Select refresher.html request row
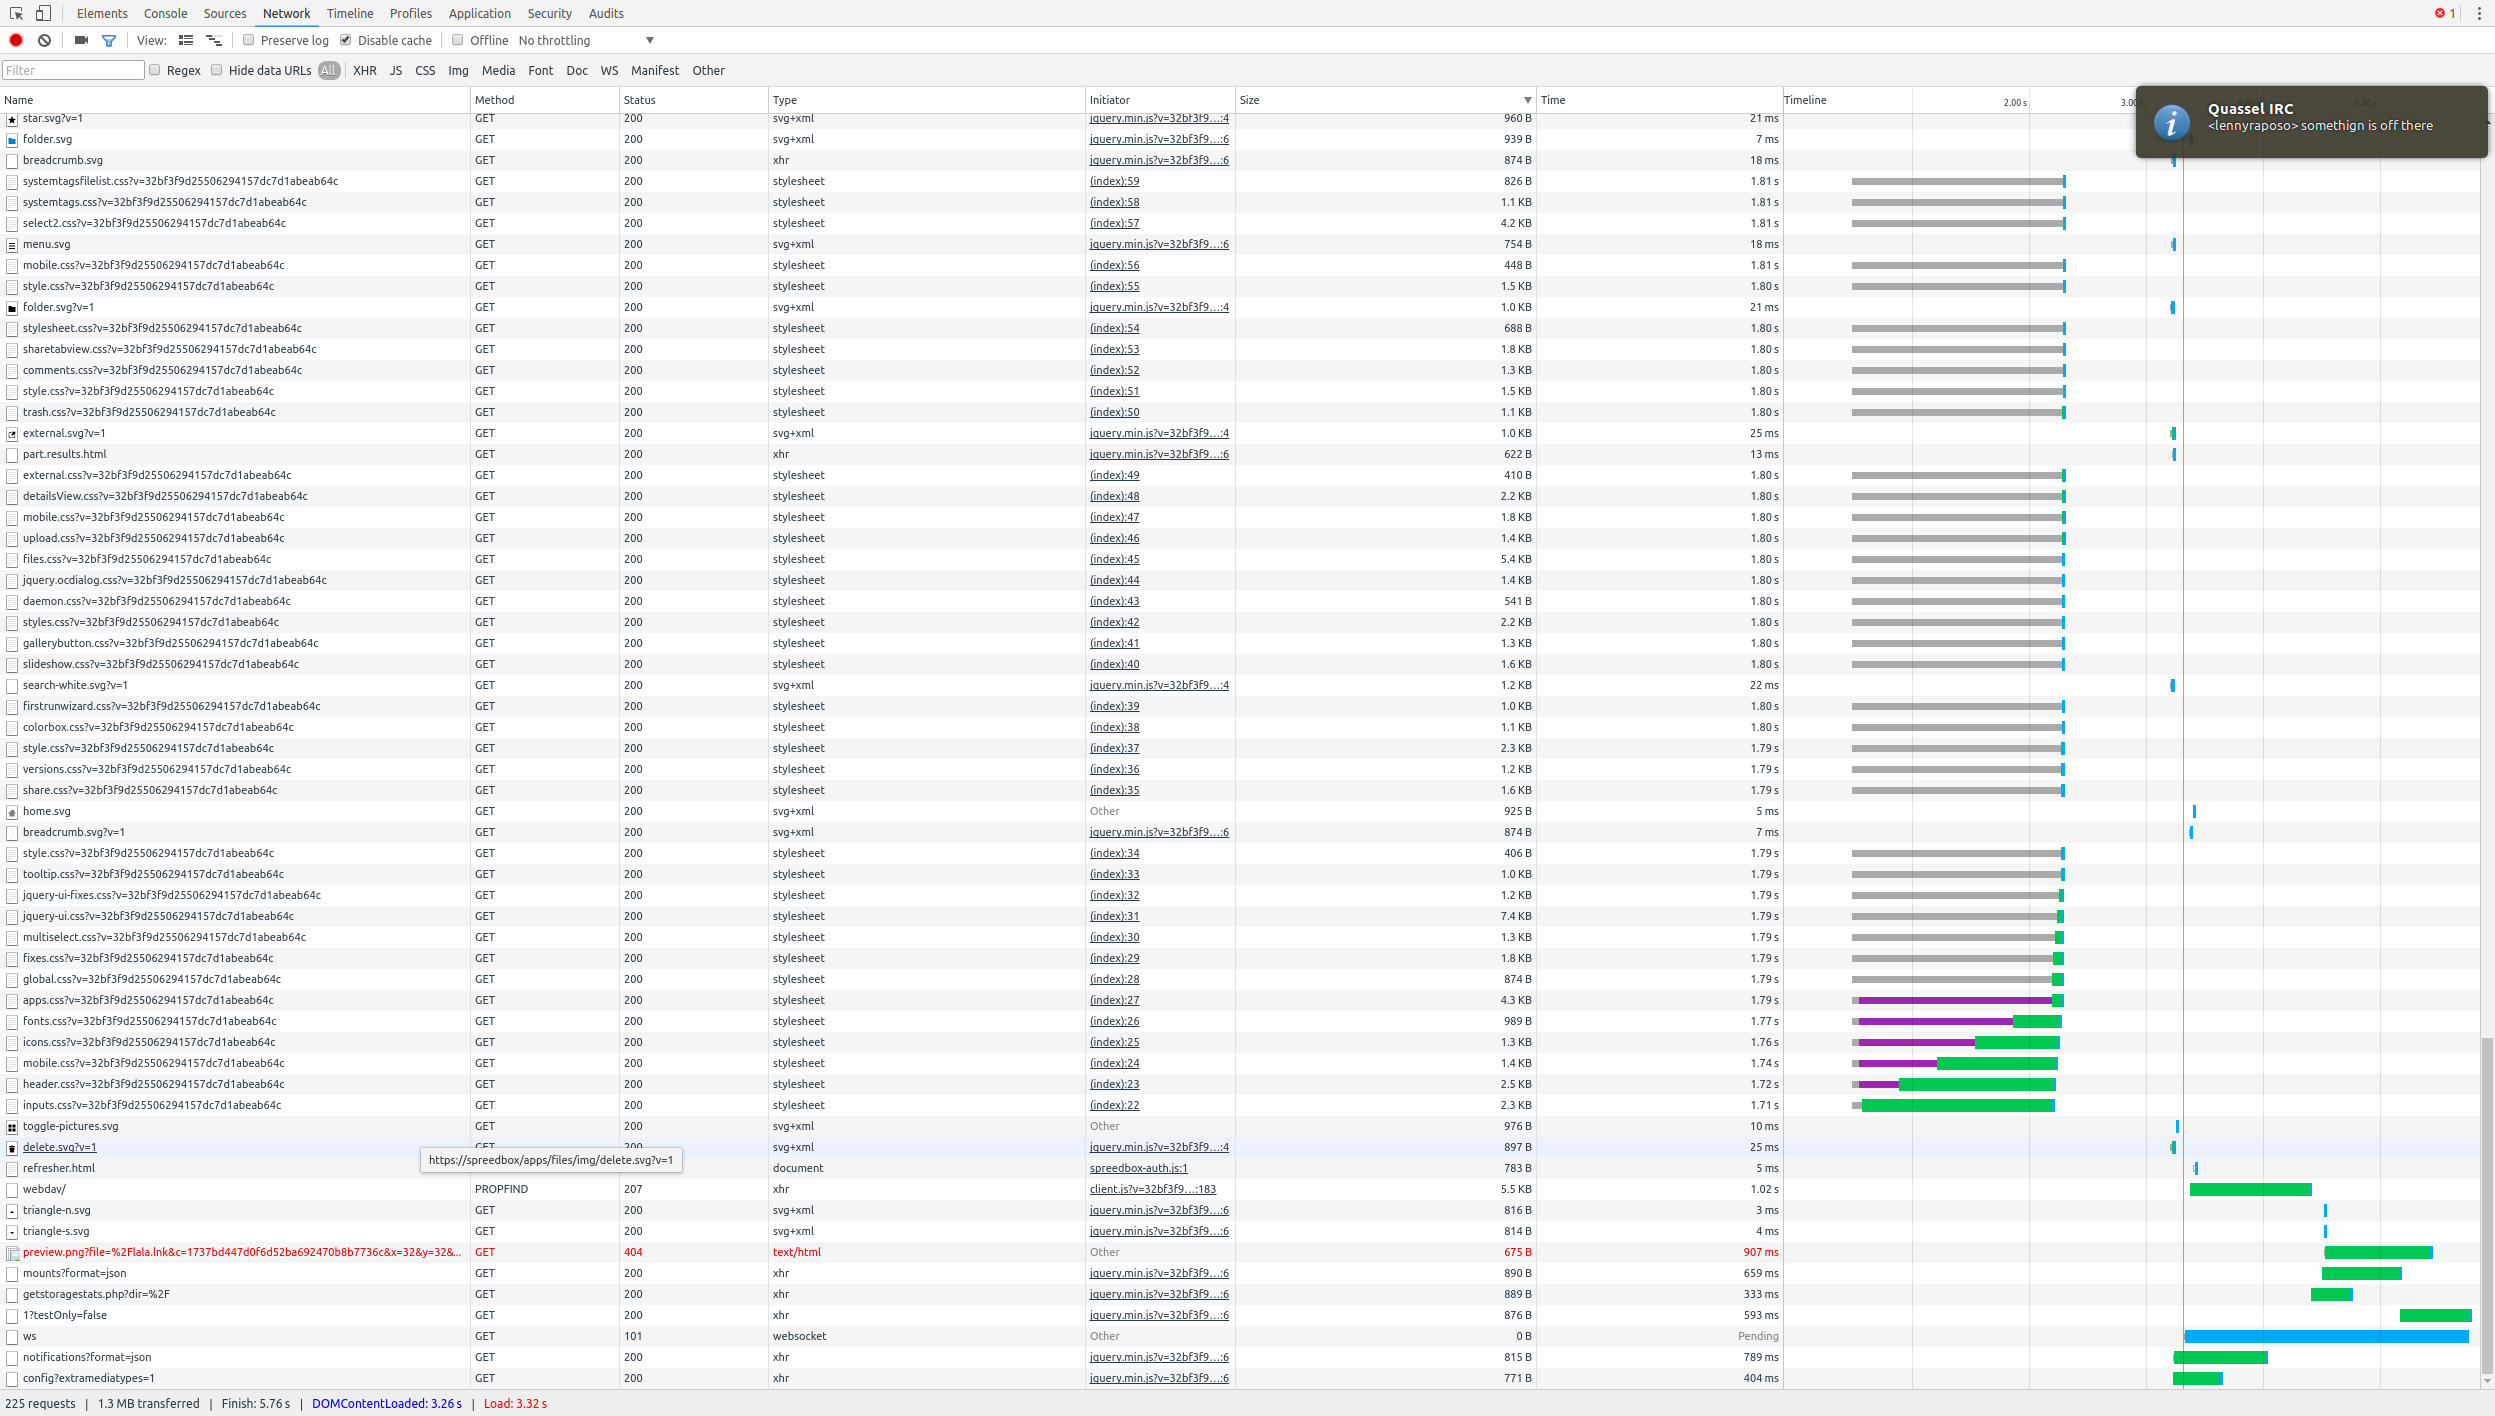Viewport: 2495px width, 1416px height. point(1240,1168)
